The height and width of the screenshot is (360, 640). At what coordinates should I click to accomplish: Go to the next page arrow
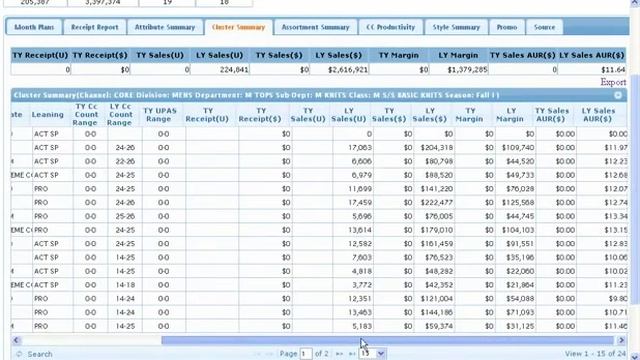click(x=339, y=354)
